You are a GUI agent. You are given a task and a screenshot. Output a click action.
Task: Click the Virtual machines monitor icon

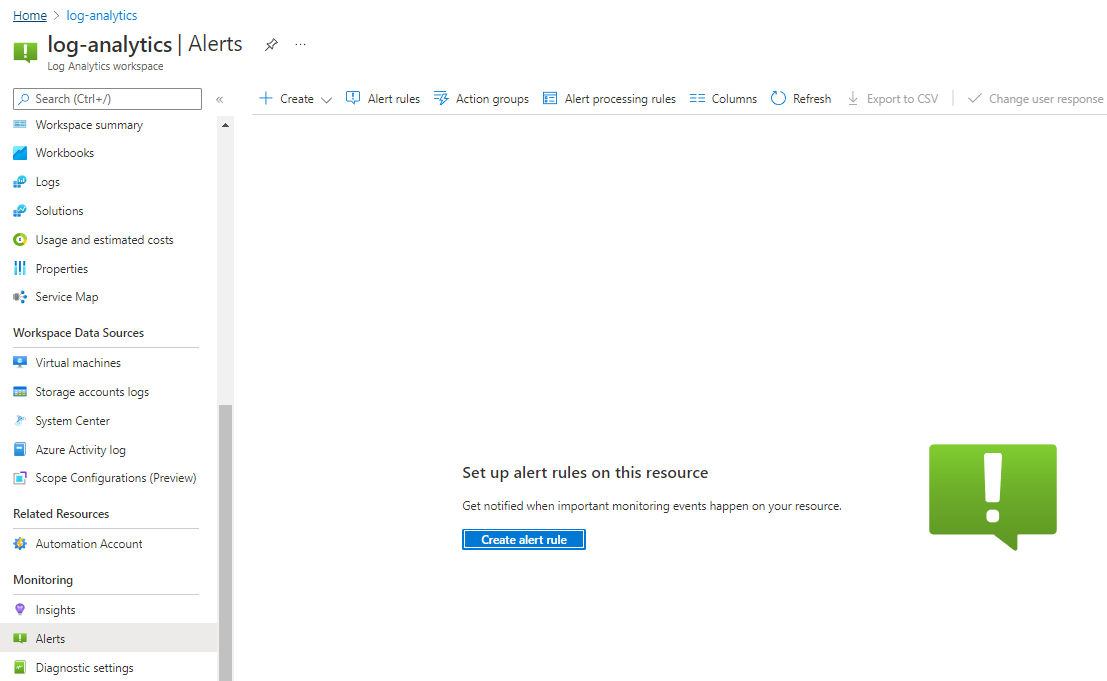[x=20, y=363]
